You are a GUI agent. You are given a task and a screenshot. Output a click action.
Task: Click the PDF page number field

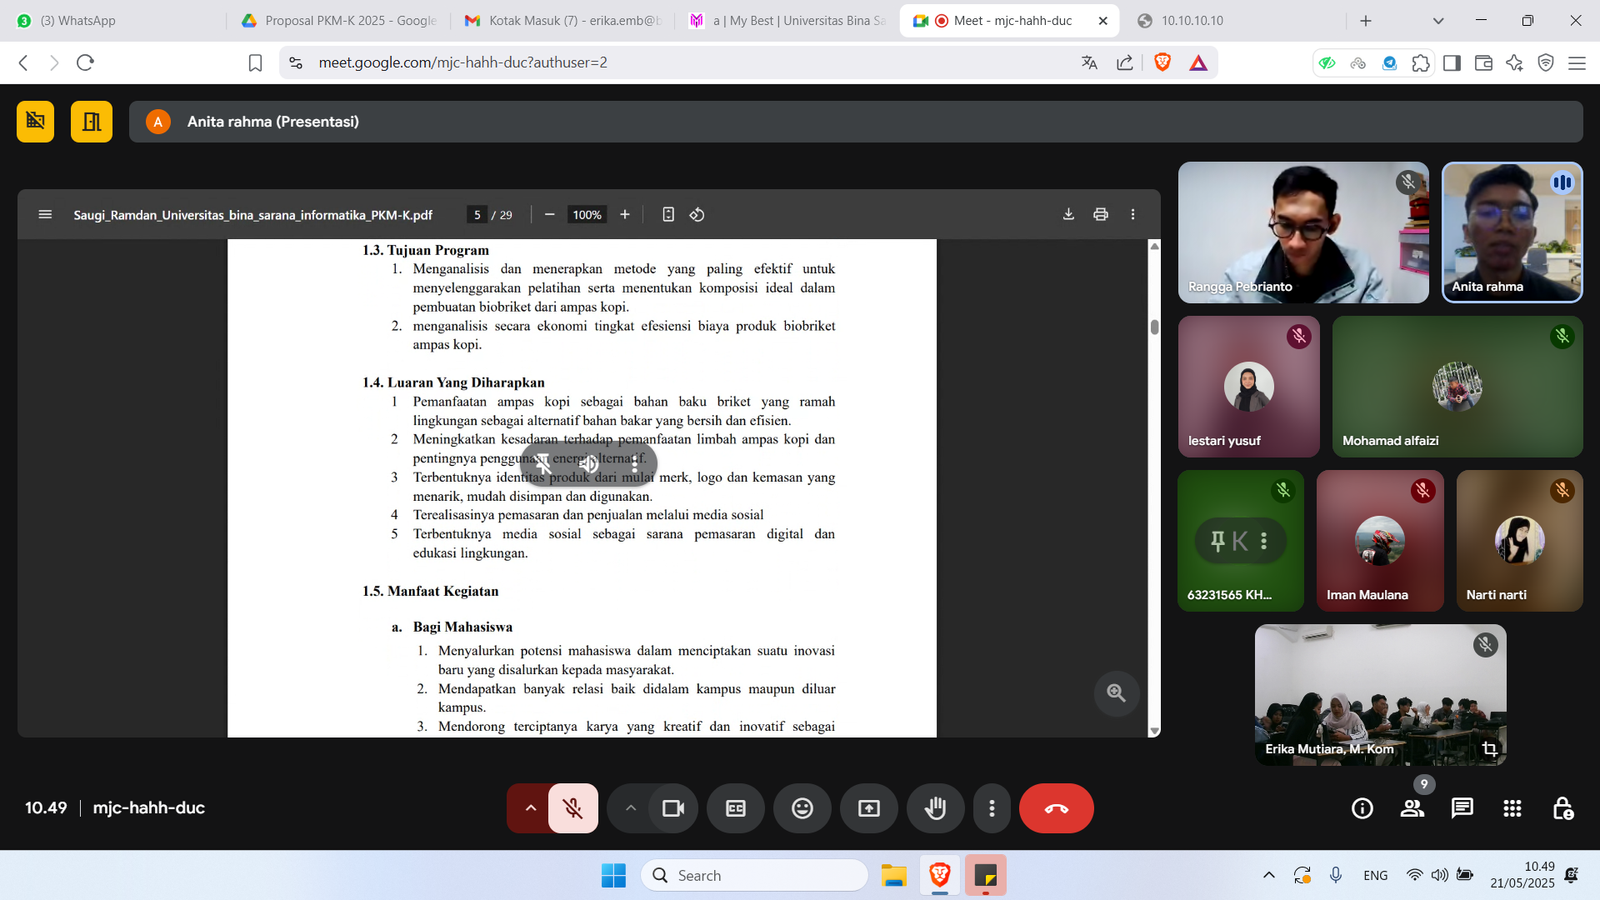click(x=477, y=214)
